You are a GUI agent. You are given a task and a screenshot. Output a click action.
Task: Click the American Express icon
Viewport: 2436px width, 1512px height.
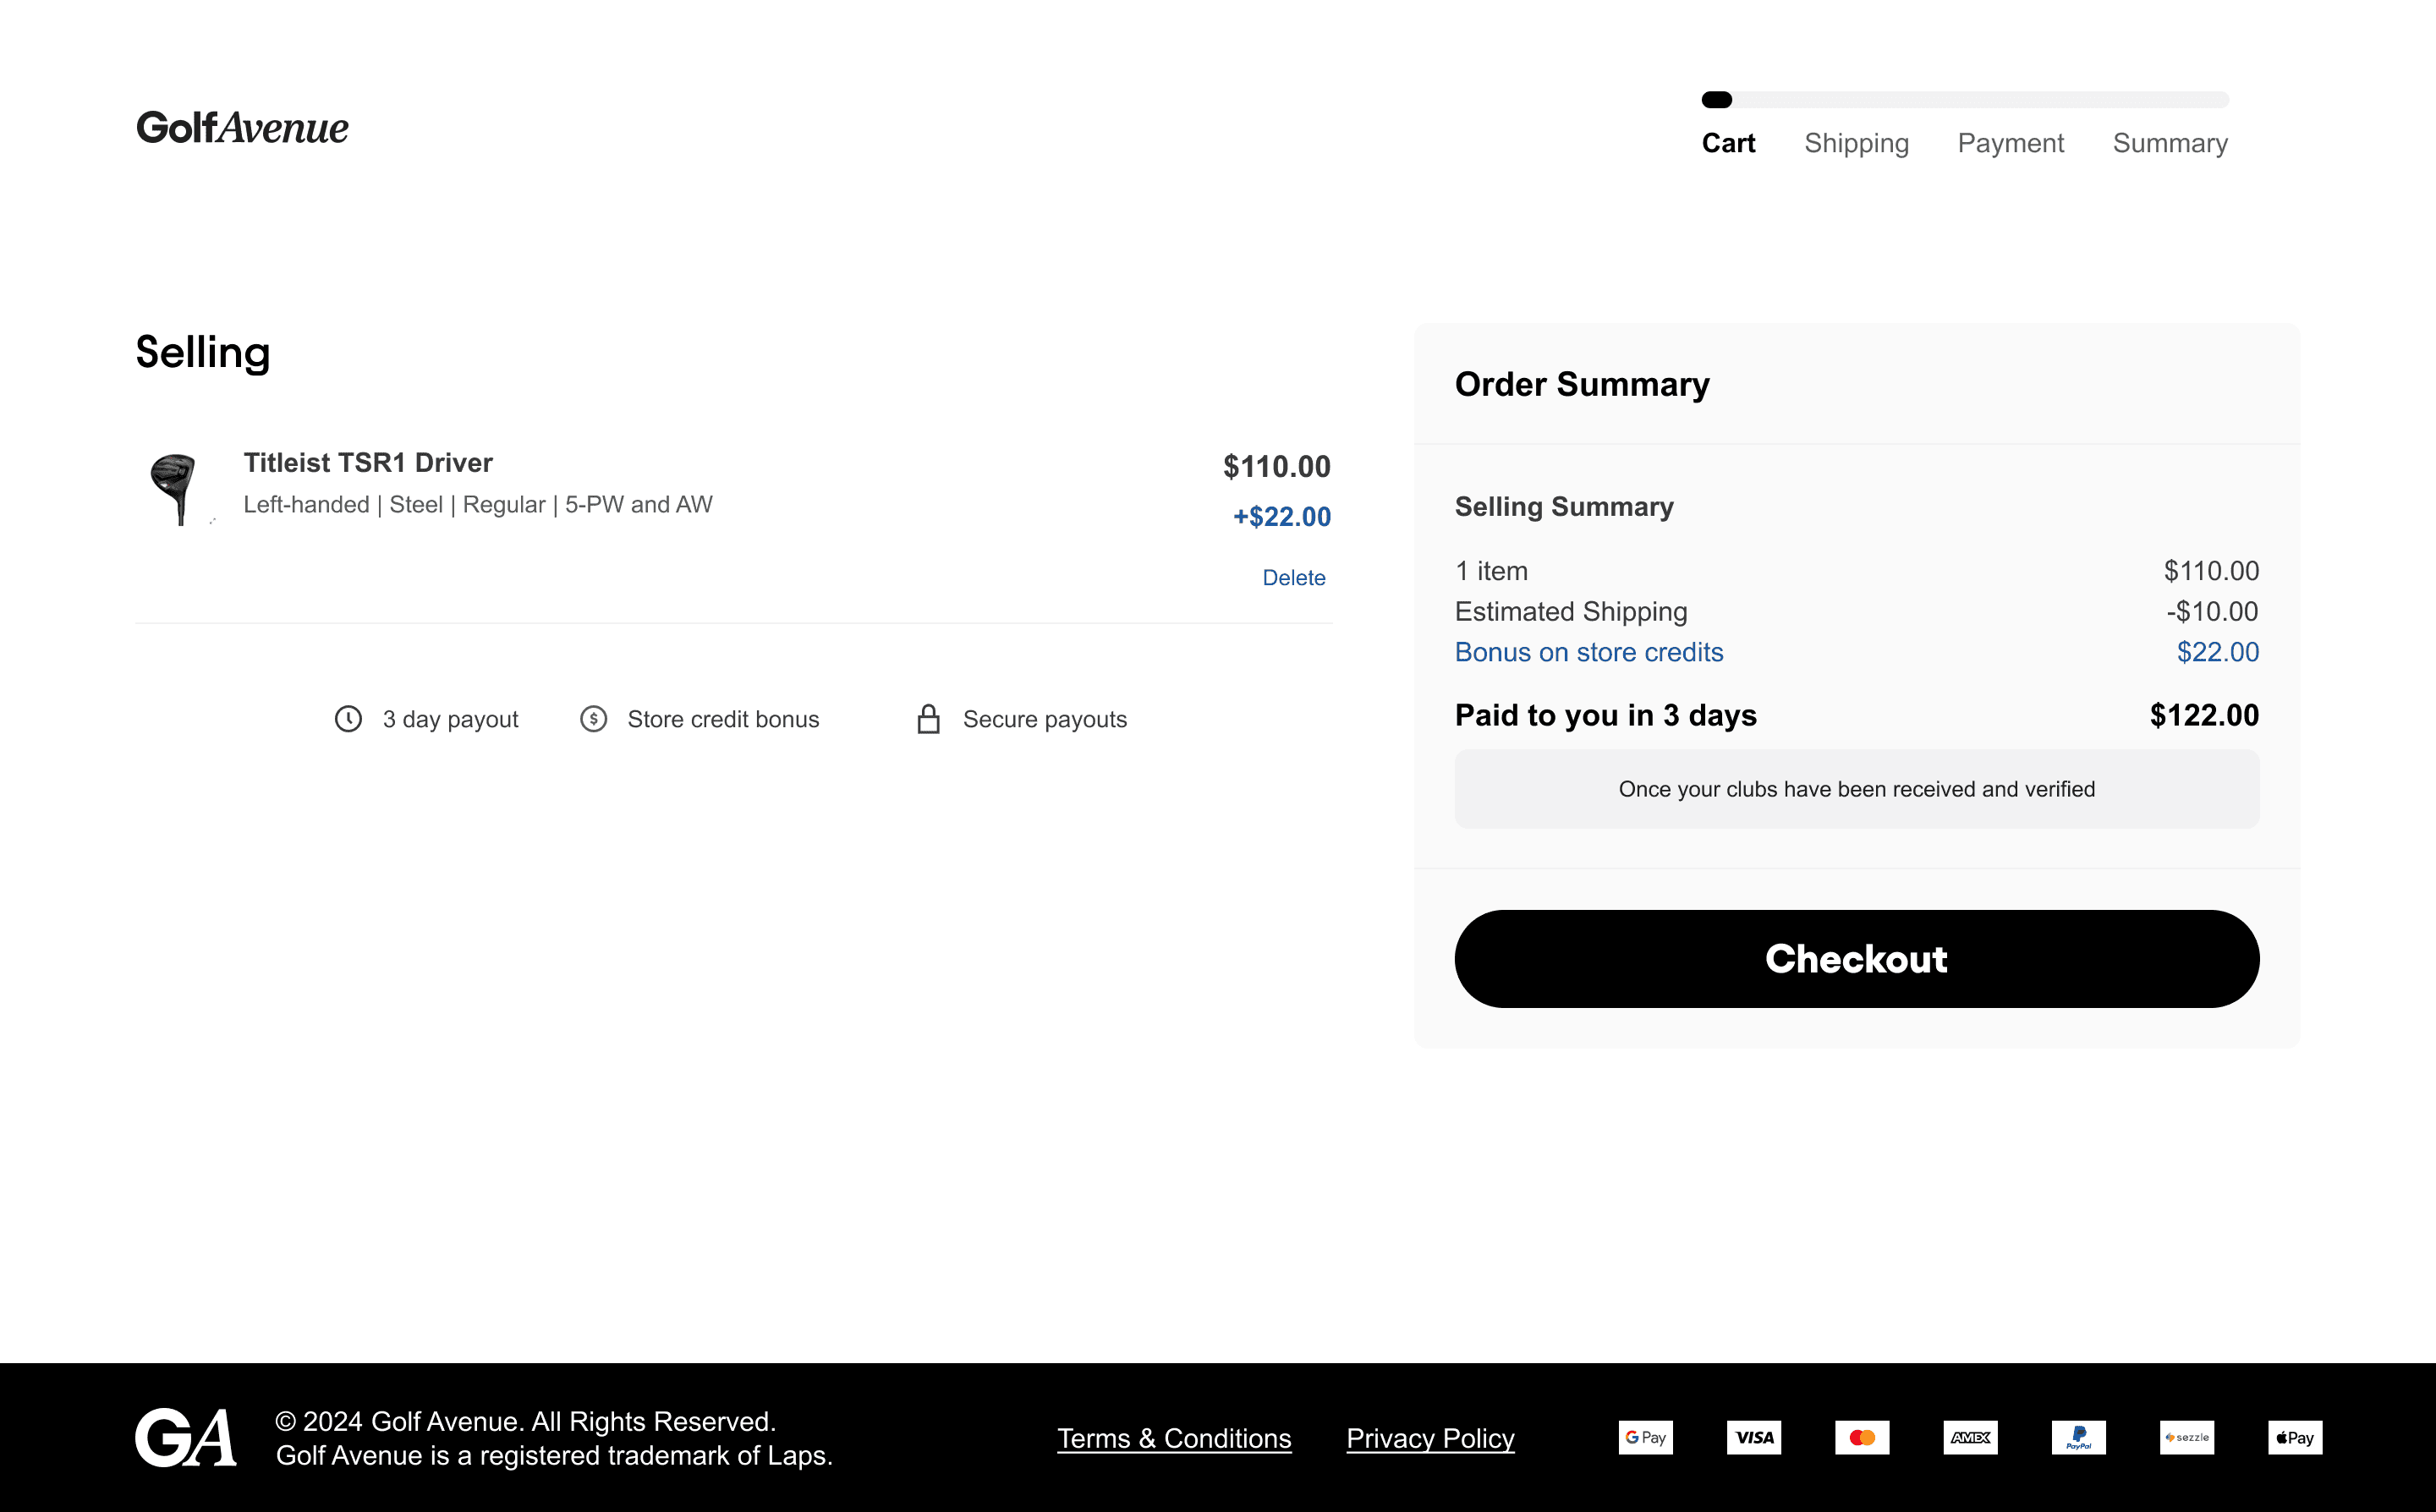point(1970,1437)
